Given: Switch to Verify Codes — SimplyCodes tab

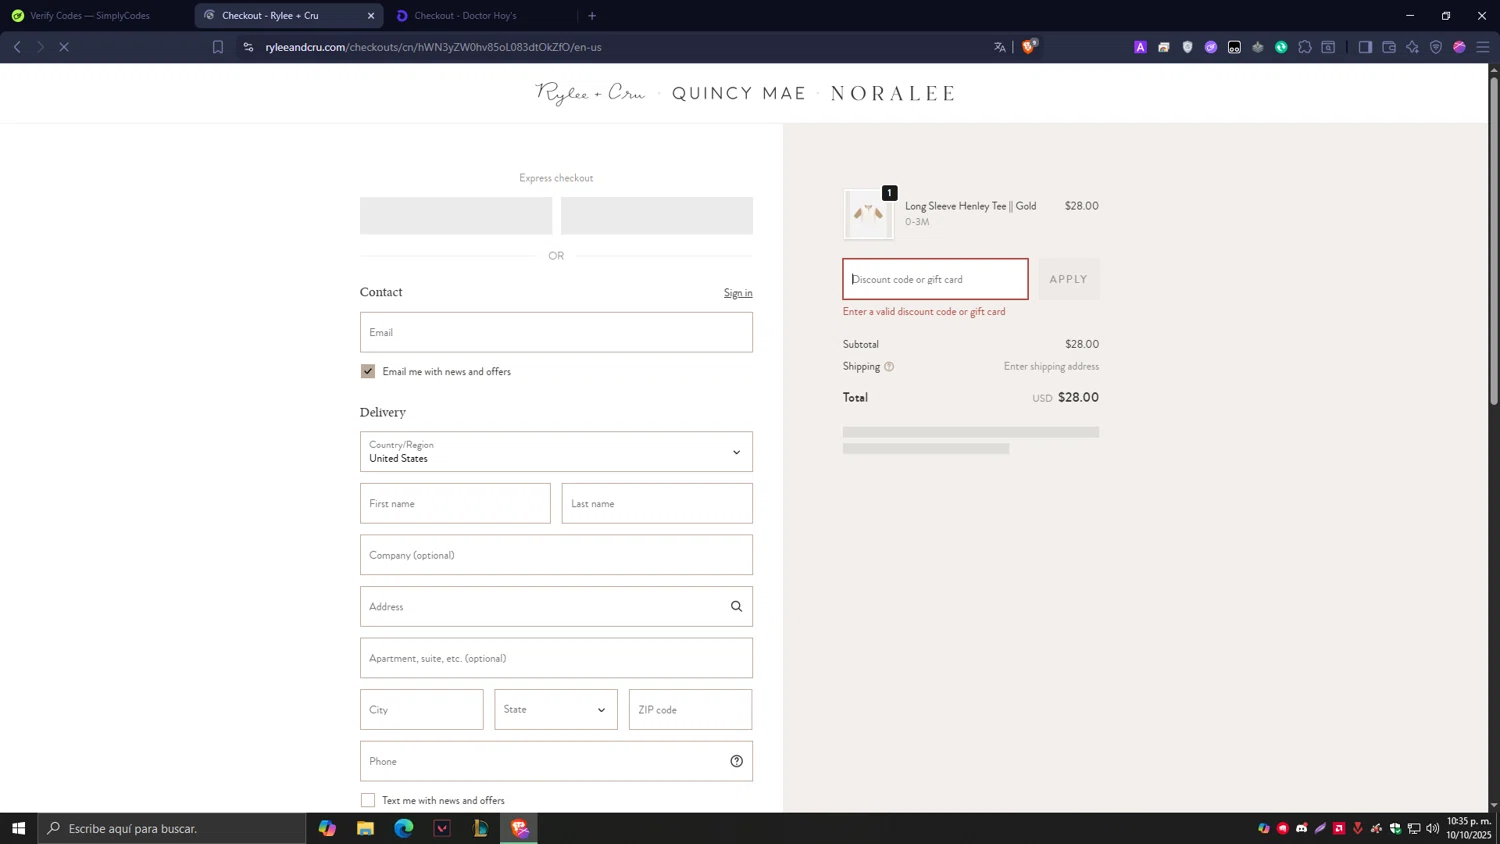Looking at the screenshot, I should 90,16.
